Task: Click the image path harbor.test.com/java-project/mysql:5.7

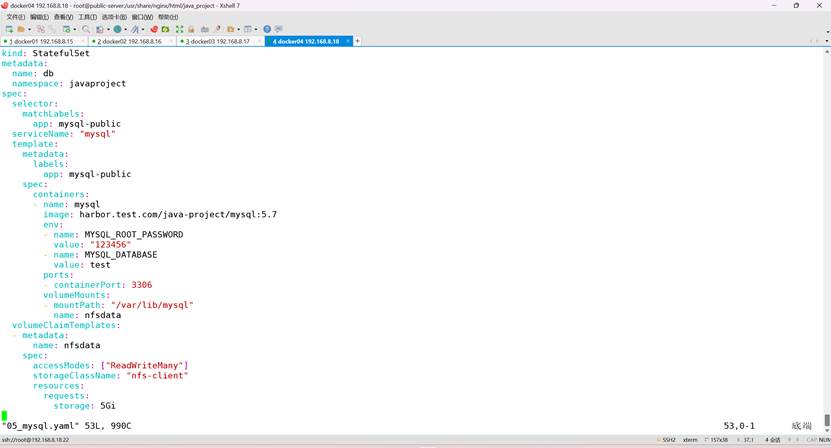Action: coord(178,214)
